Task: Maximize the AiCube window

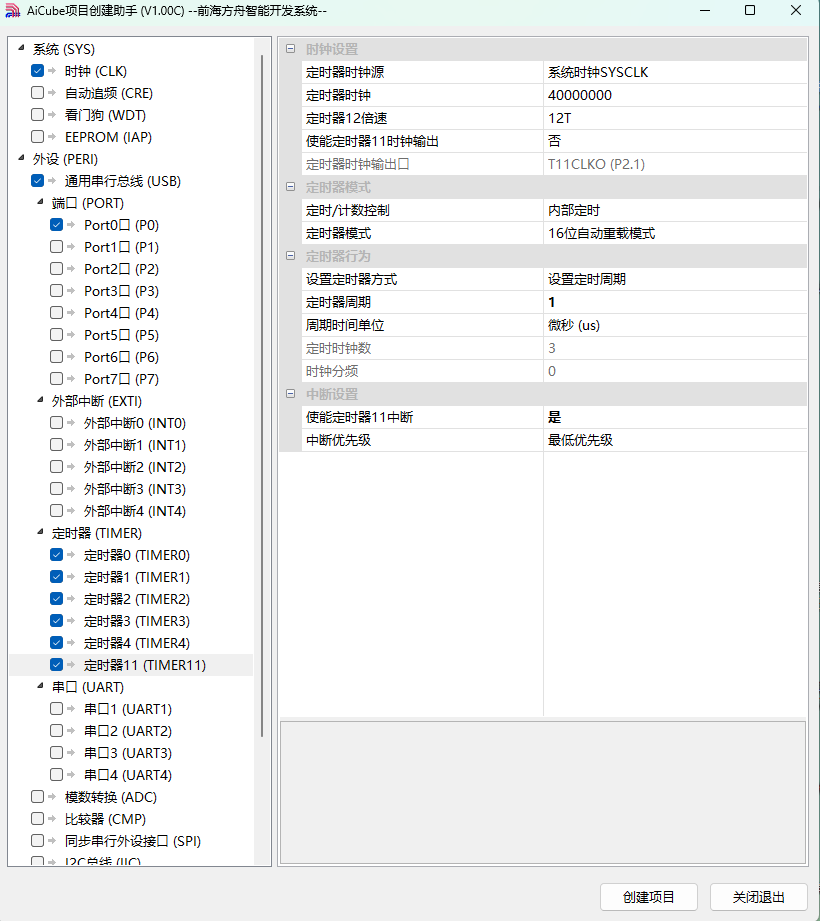Action: [x=750, y=11]
